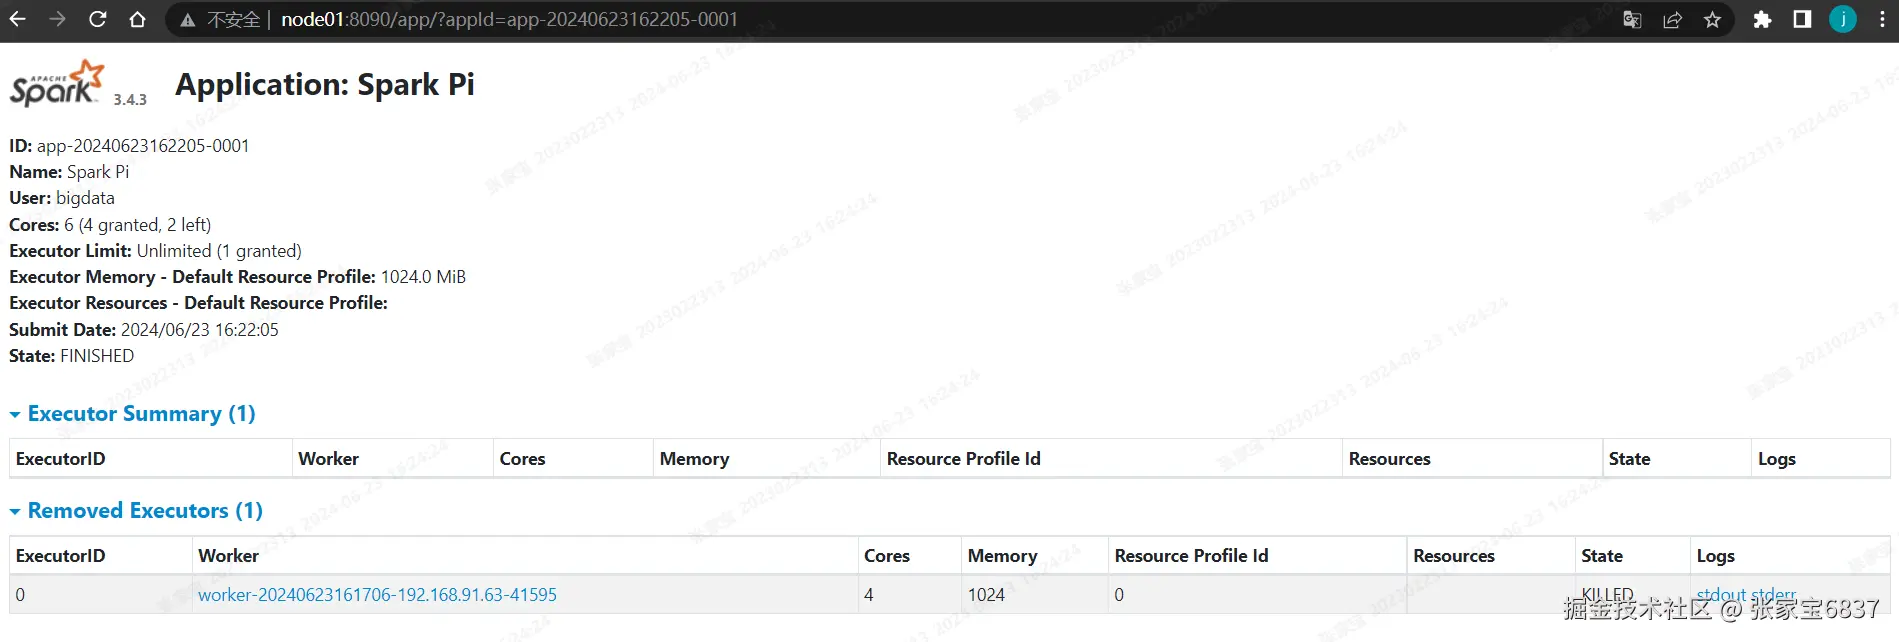Click ExecutorID header in Removed Executors table
This screenshot has height=642, width=1899.
(60, 556)
